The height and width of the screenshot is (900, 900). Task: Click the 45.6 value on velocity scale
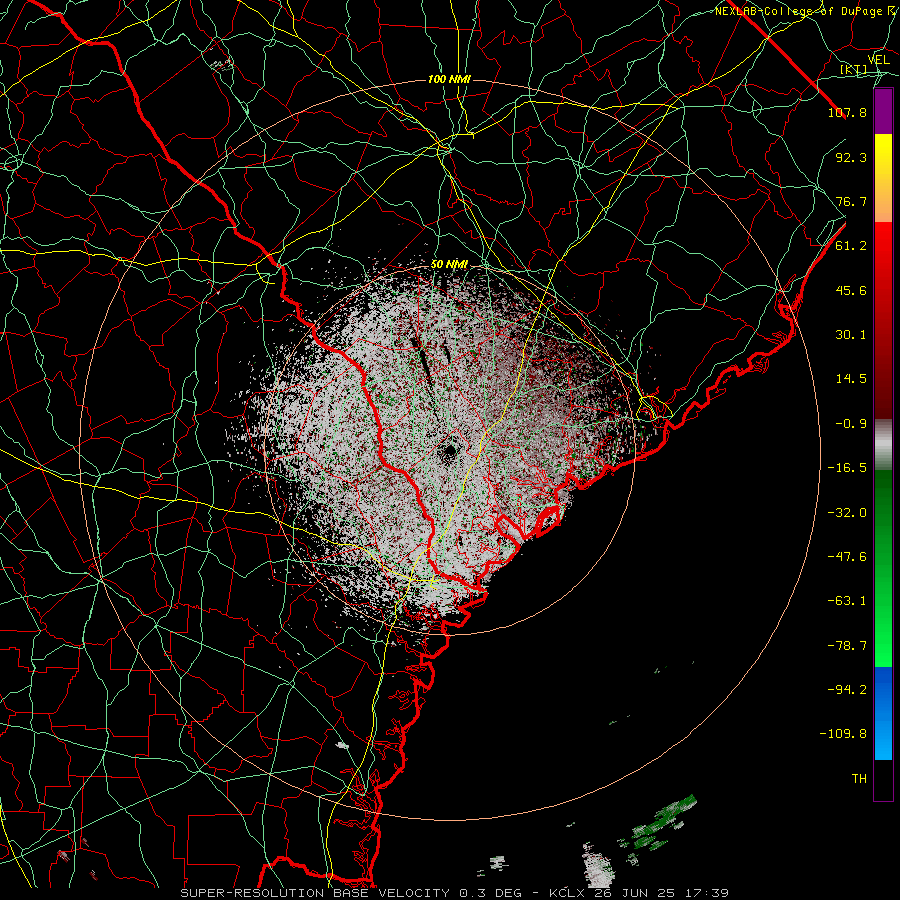[x=851, y=290]
